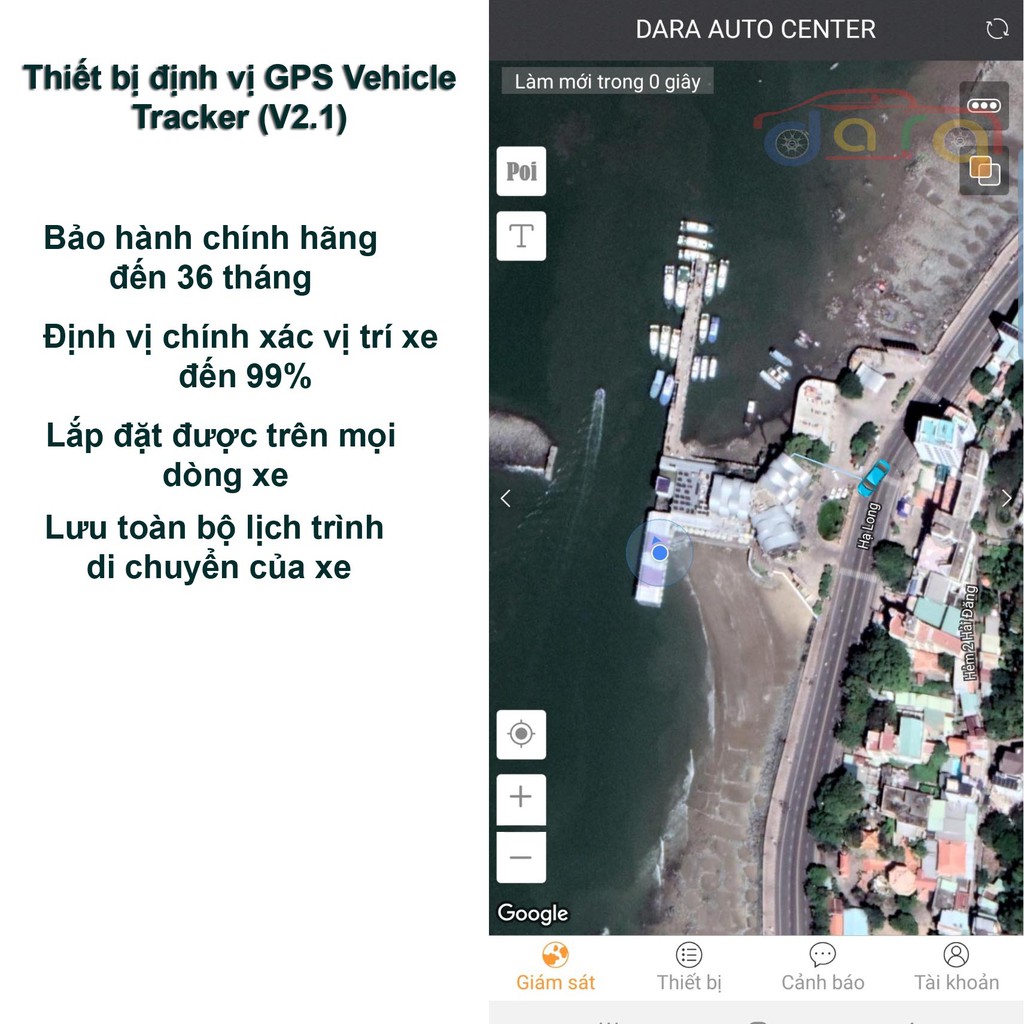Click the Hẻm 2 Hải Đăng street label
The image size is (1024, 1024).
coord(969,632)
